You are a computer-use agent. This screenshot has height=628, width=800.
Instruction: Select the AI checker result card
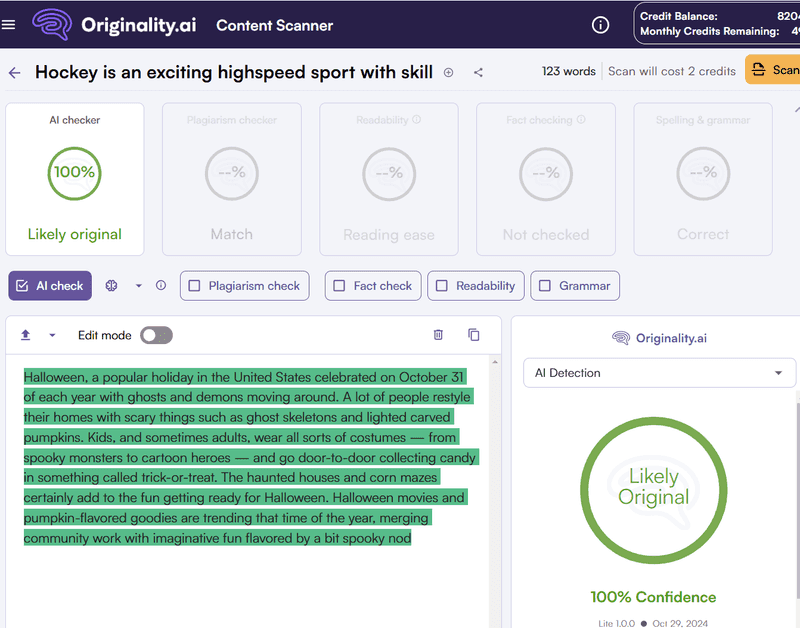point(74,179)
